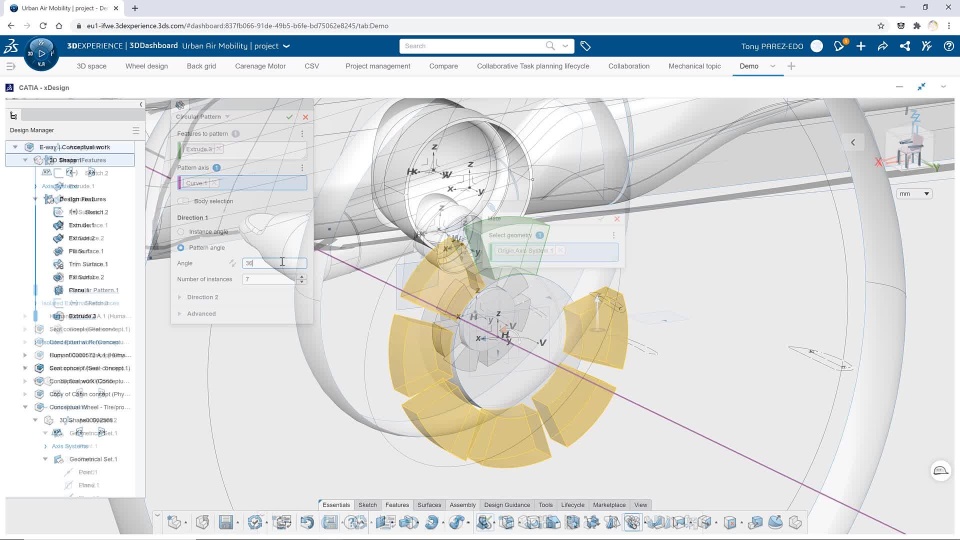The height and width of the screenshot is (540, 960).
Task: Switch to the Sketch toolbar tab
Action: (367, 505)
